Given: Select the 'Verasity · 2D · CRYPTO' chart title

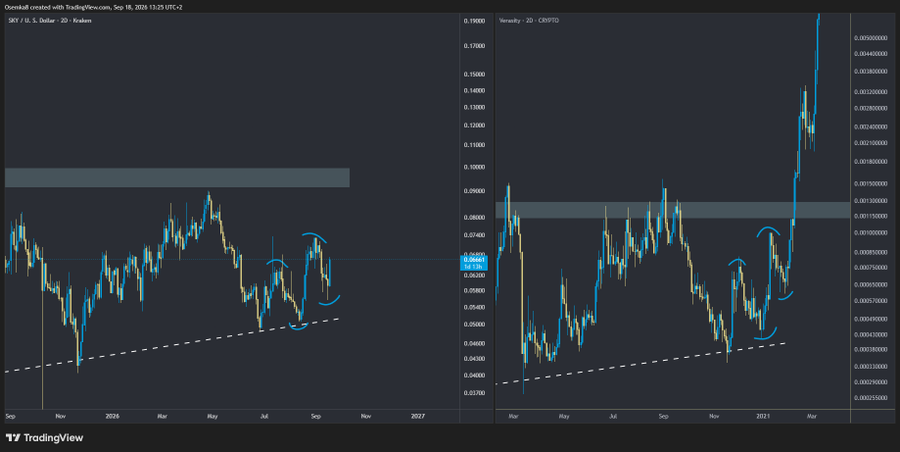Looking at the screenshot, I should pyautogui.click(x=529, y=21).
